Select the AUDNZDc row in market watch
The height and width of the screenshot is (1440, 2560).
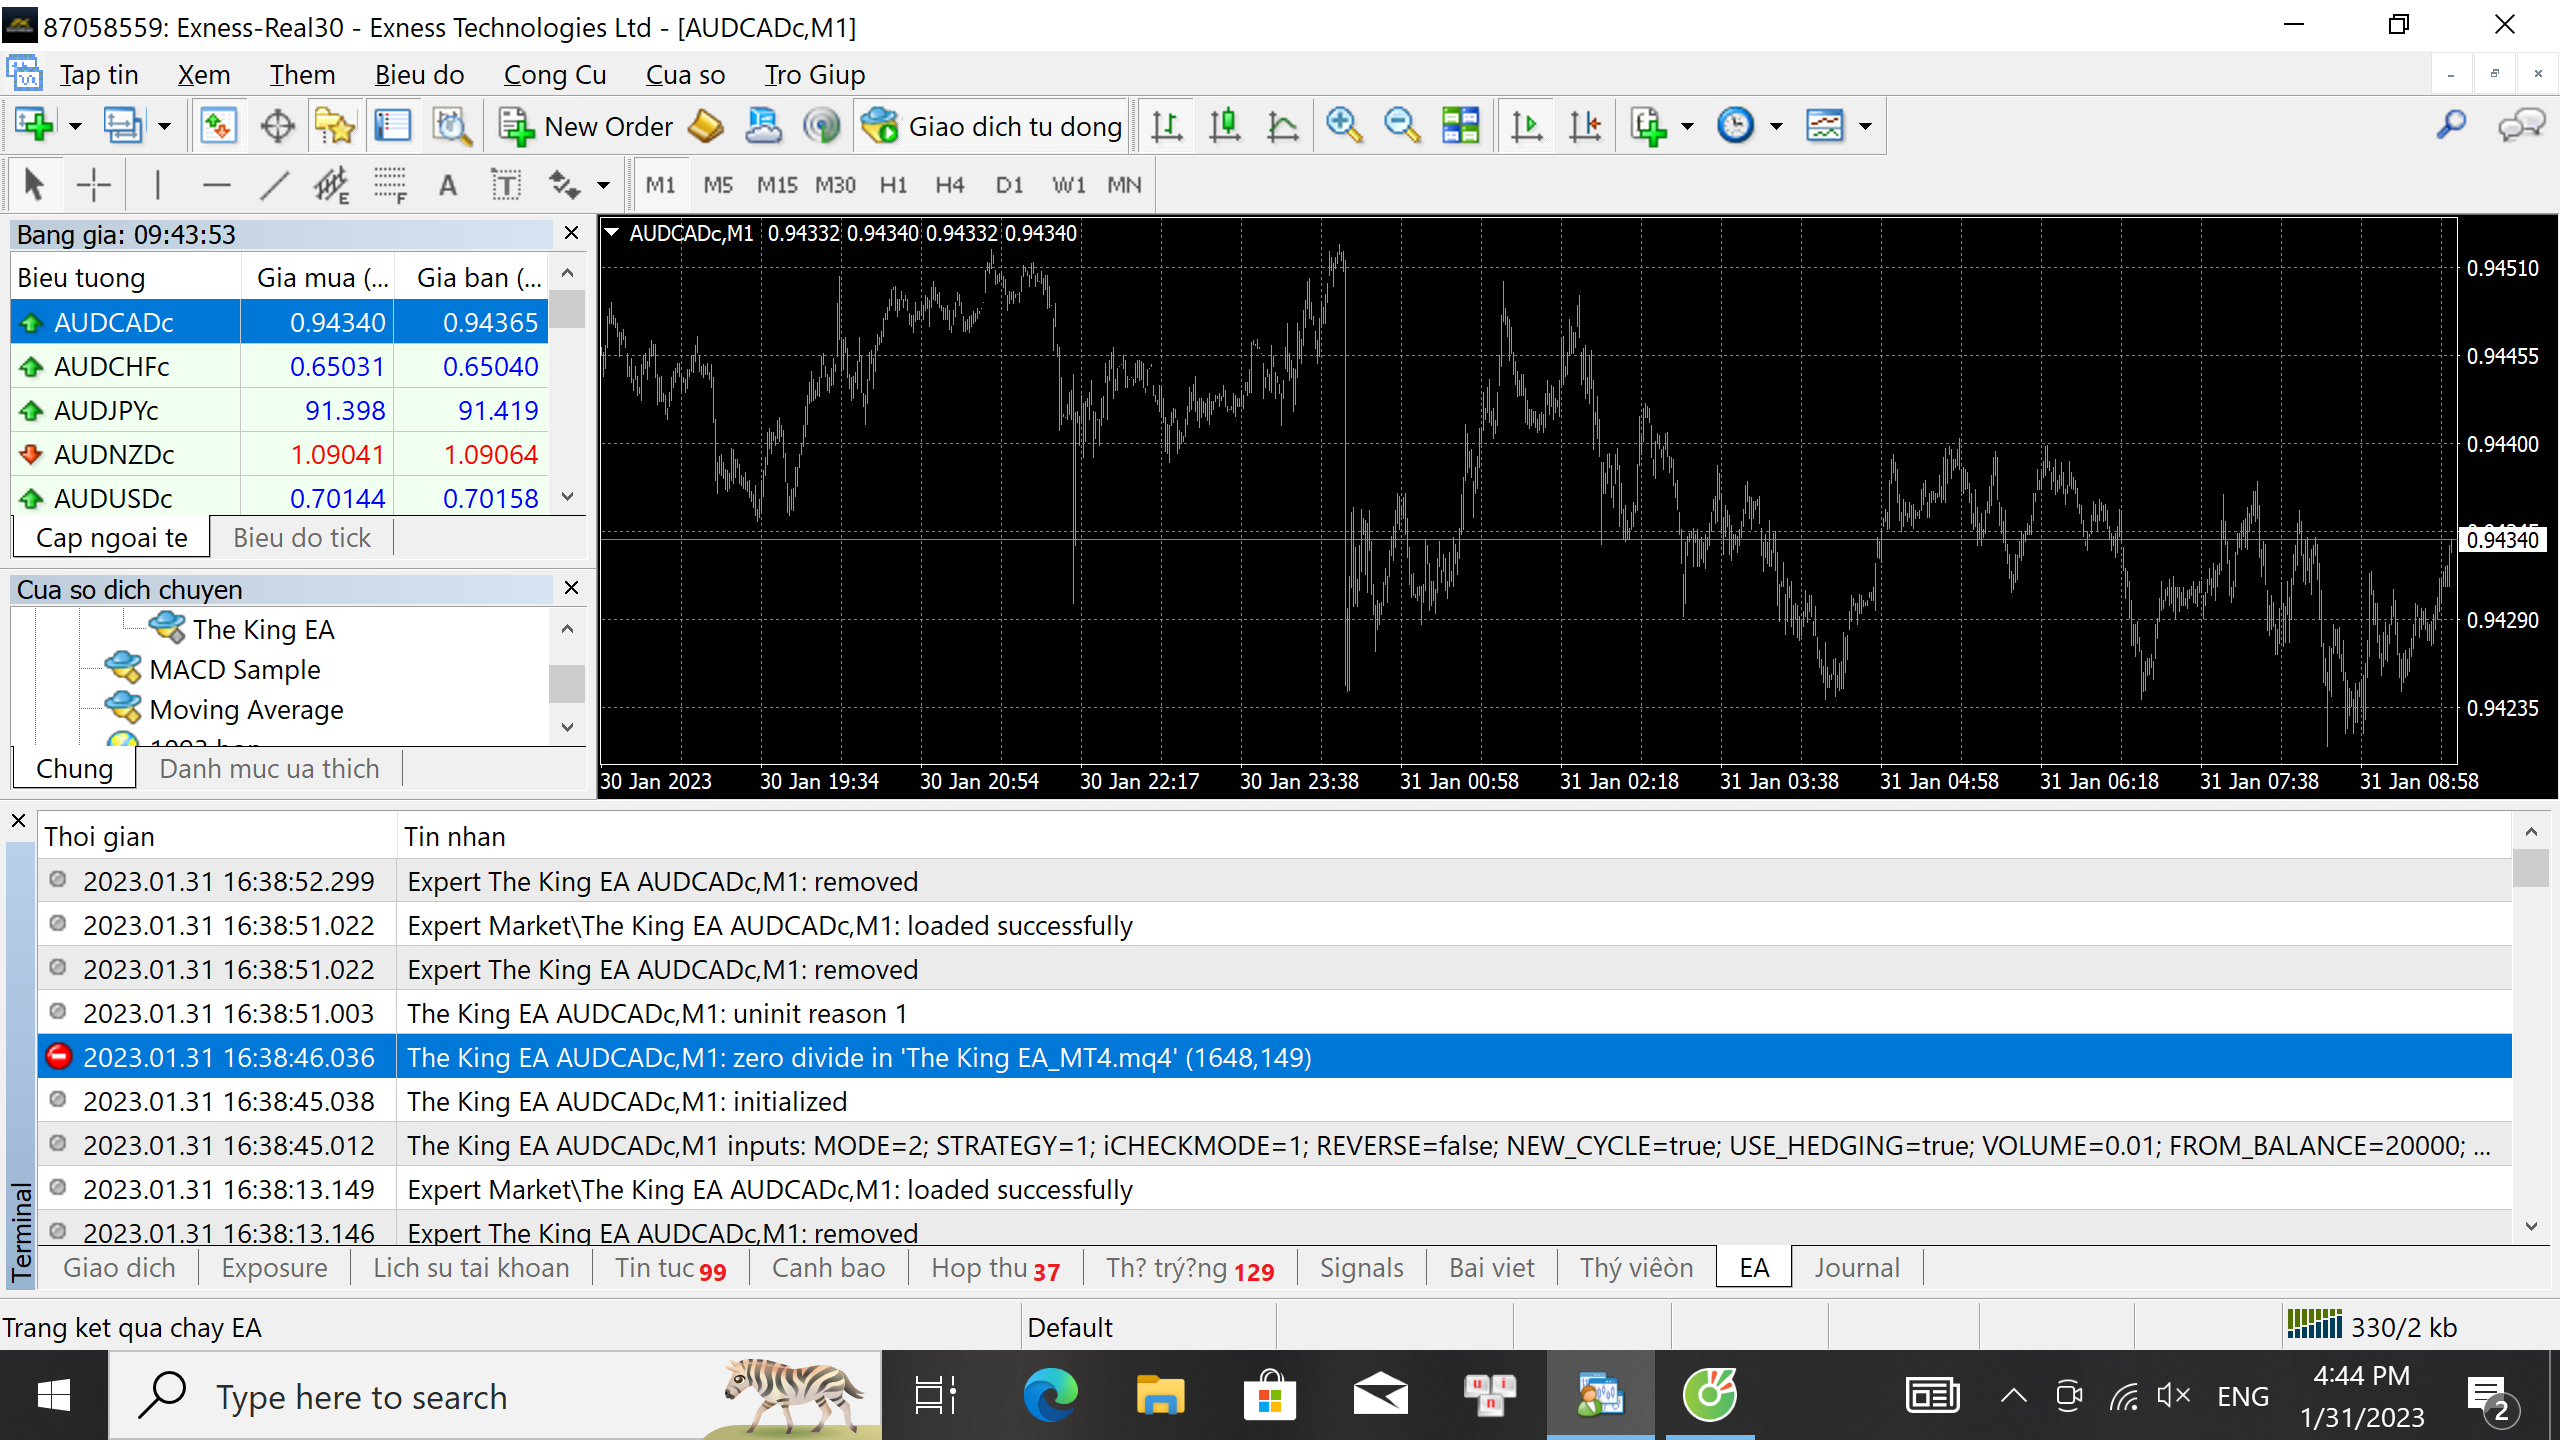click(114, 454)
